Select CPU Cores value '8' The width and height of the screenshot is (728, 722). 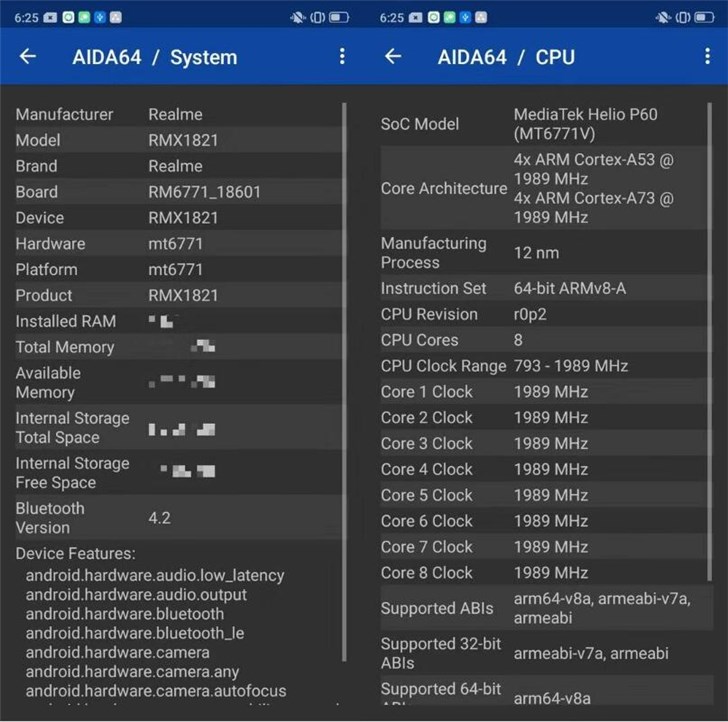point(518,340)
